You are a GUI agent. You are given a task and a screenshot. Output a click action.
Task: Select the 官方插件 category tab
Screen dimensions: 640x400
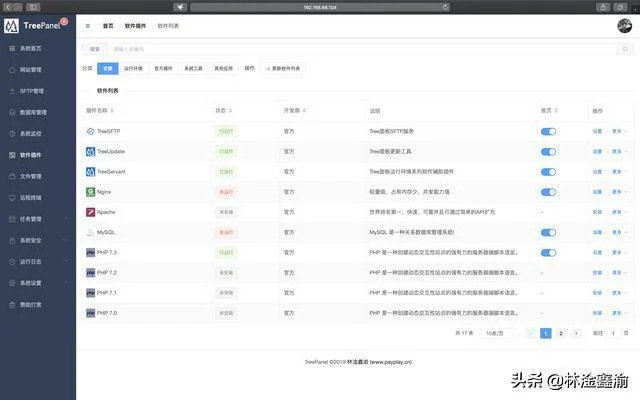pyautogui.click(x=163, y=69)
